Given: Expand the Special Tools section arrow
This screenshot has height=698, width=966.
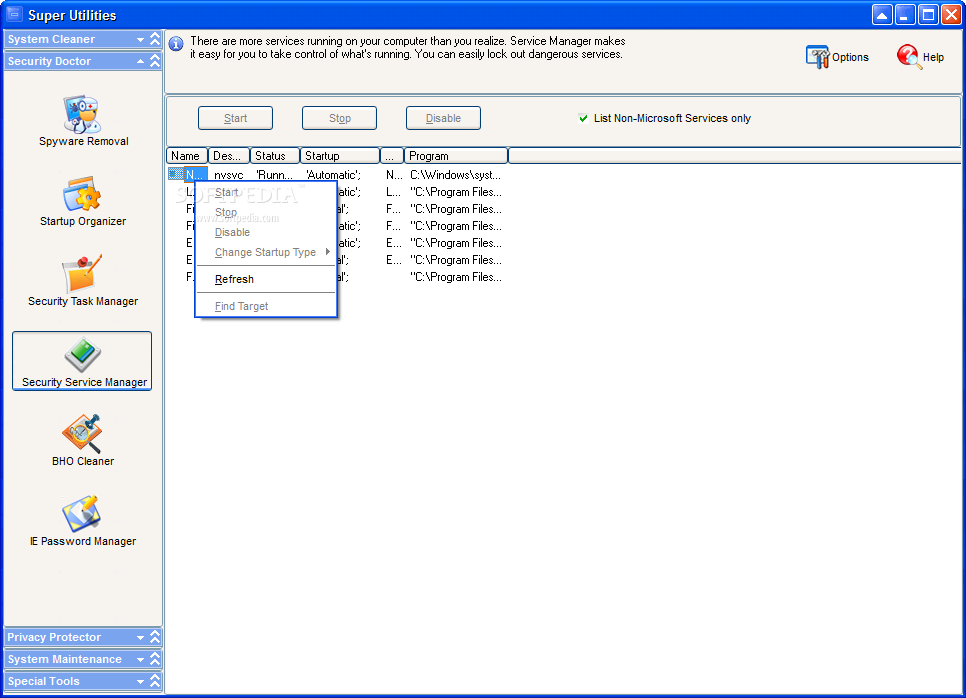Looking at the screenshot, I should pyautogui.click(x=140, y=681).
